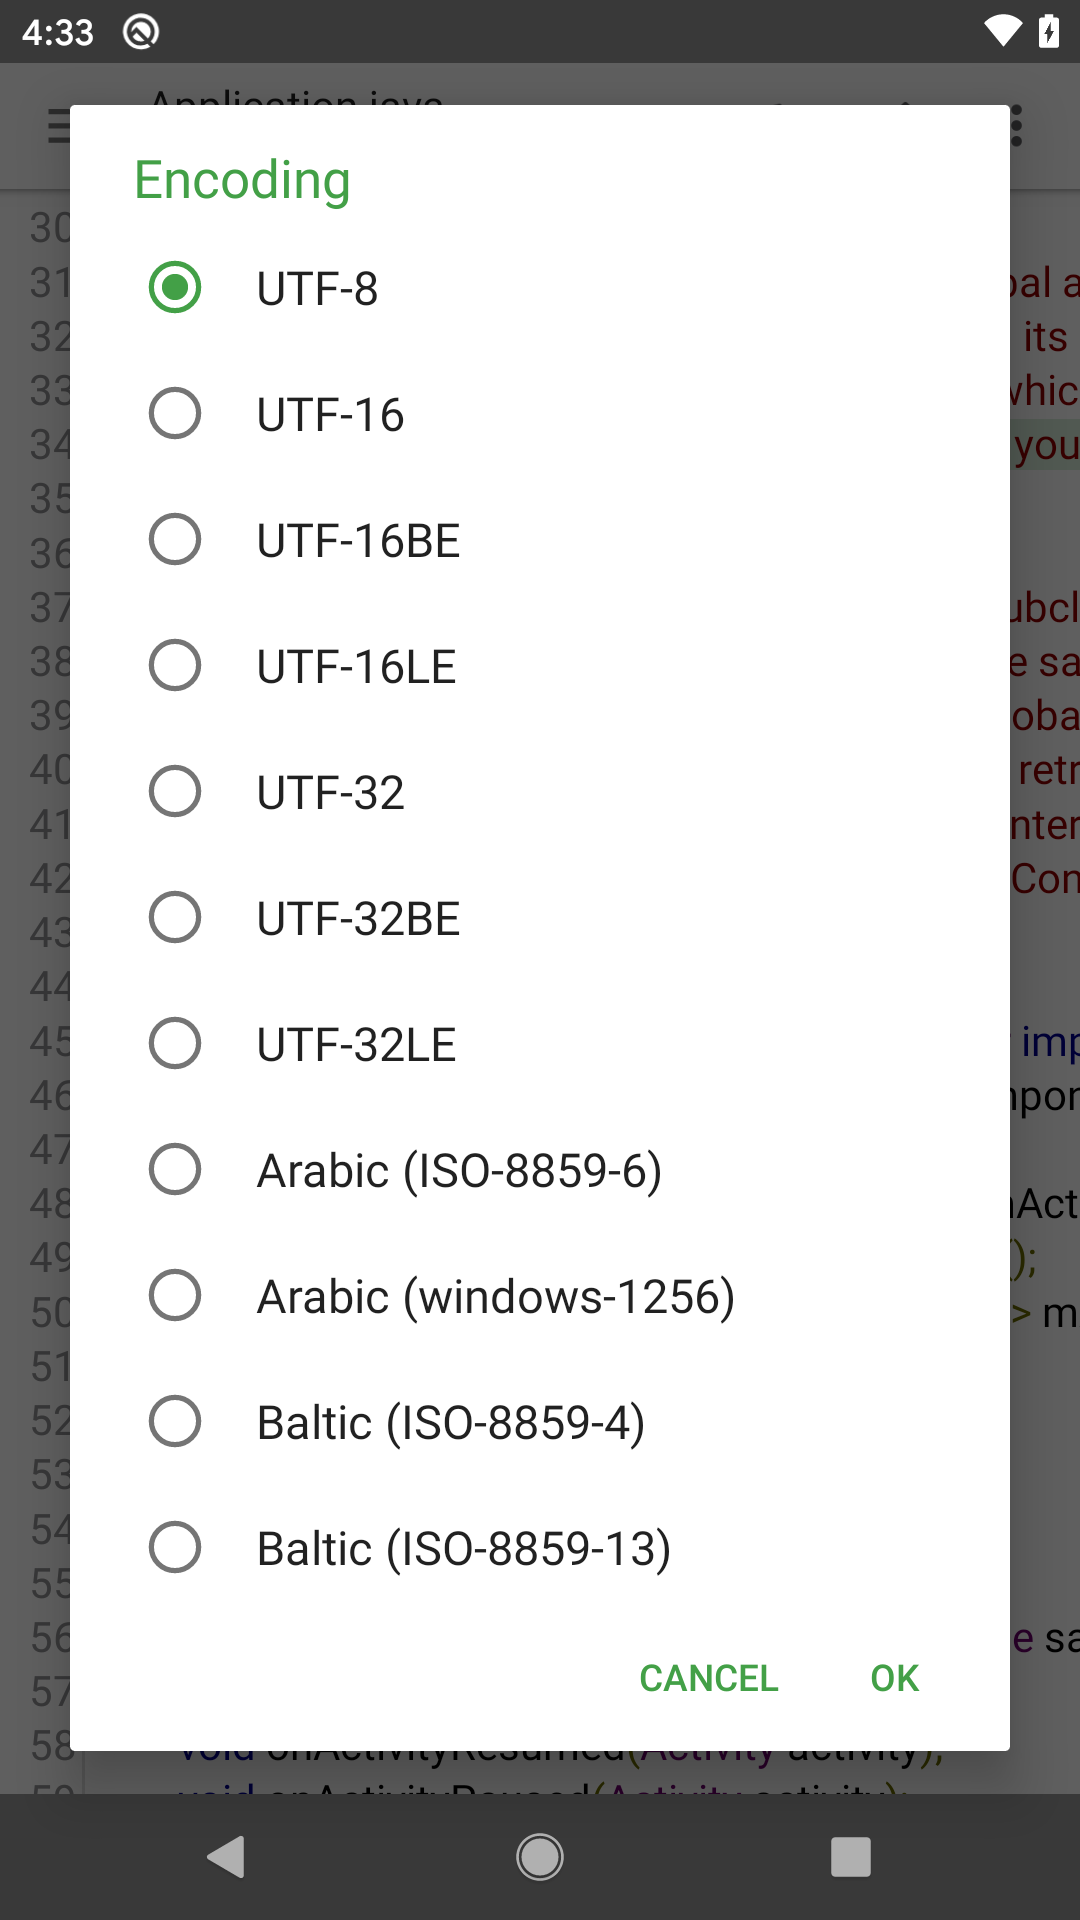Open recent apps square button
Image resolution: width=1080 pixels, height=1920 pixels.
click(x=851, y=1857)
